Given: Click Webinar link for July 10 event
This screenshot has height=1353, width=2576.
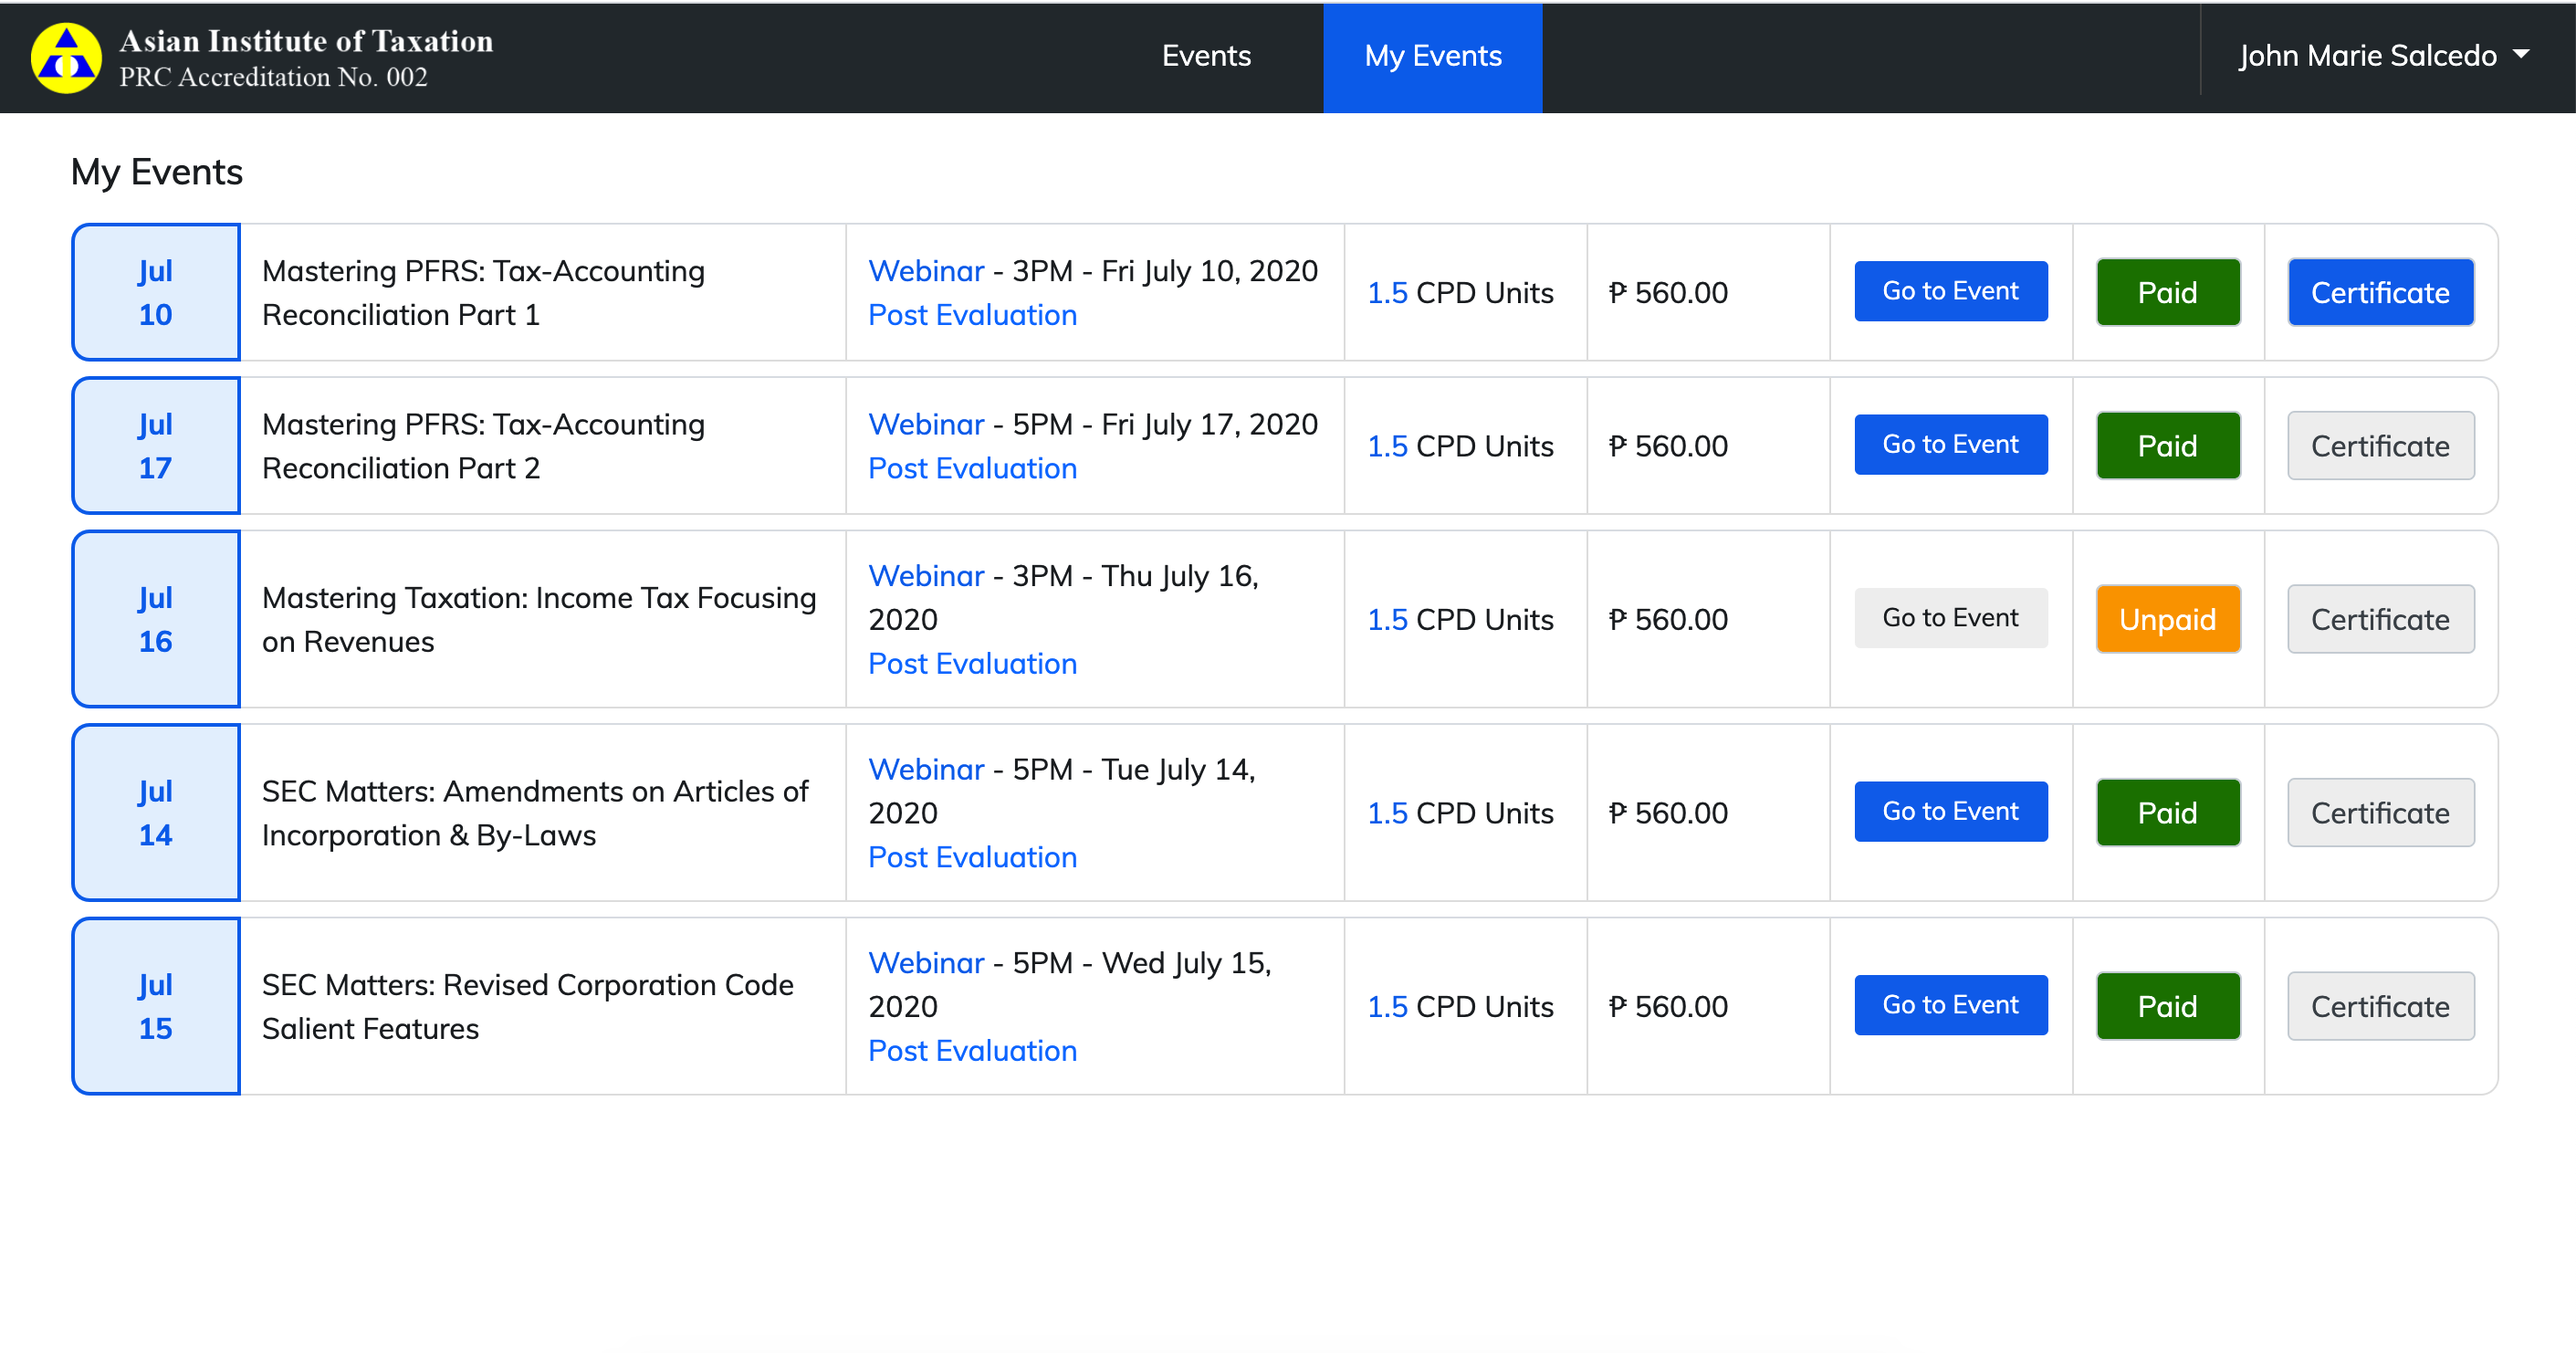Looking at the screenshot, I should click(x=926, y=271).
